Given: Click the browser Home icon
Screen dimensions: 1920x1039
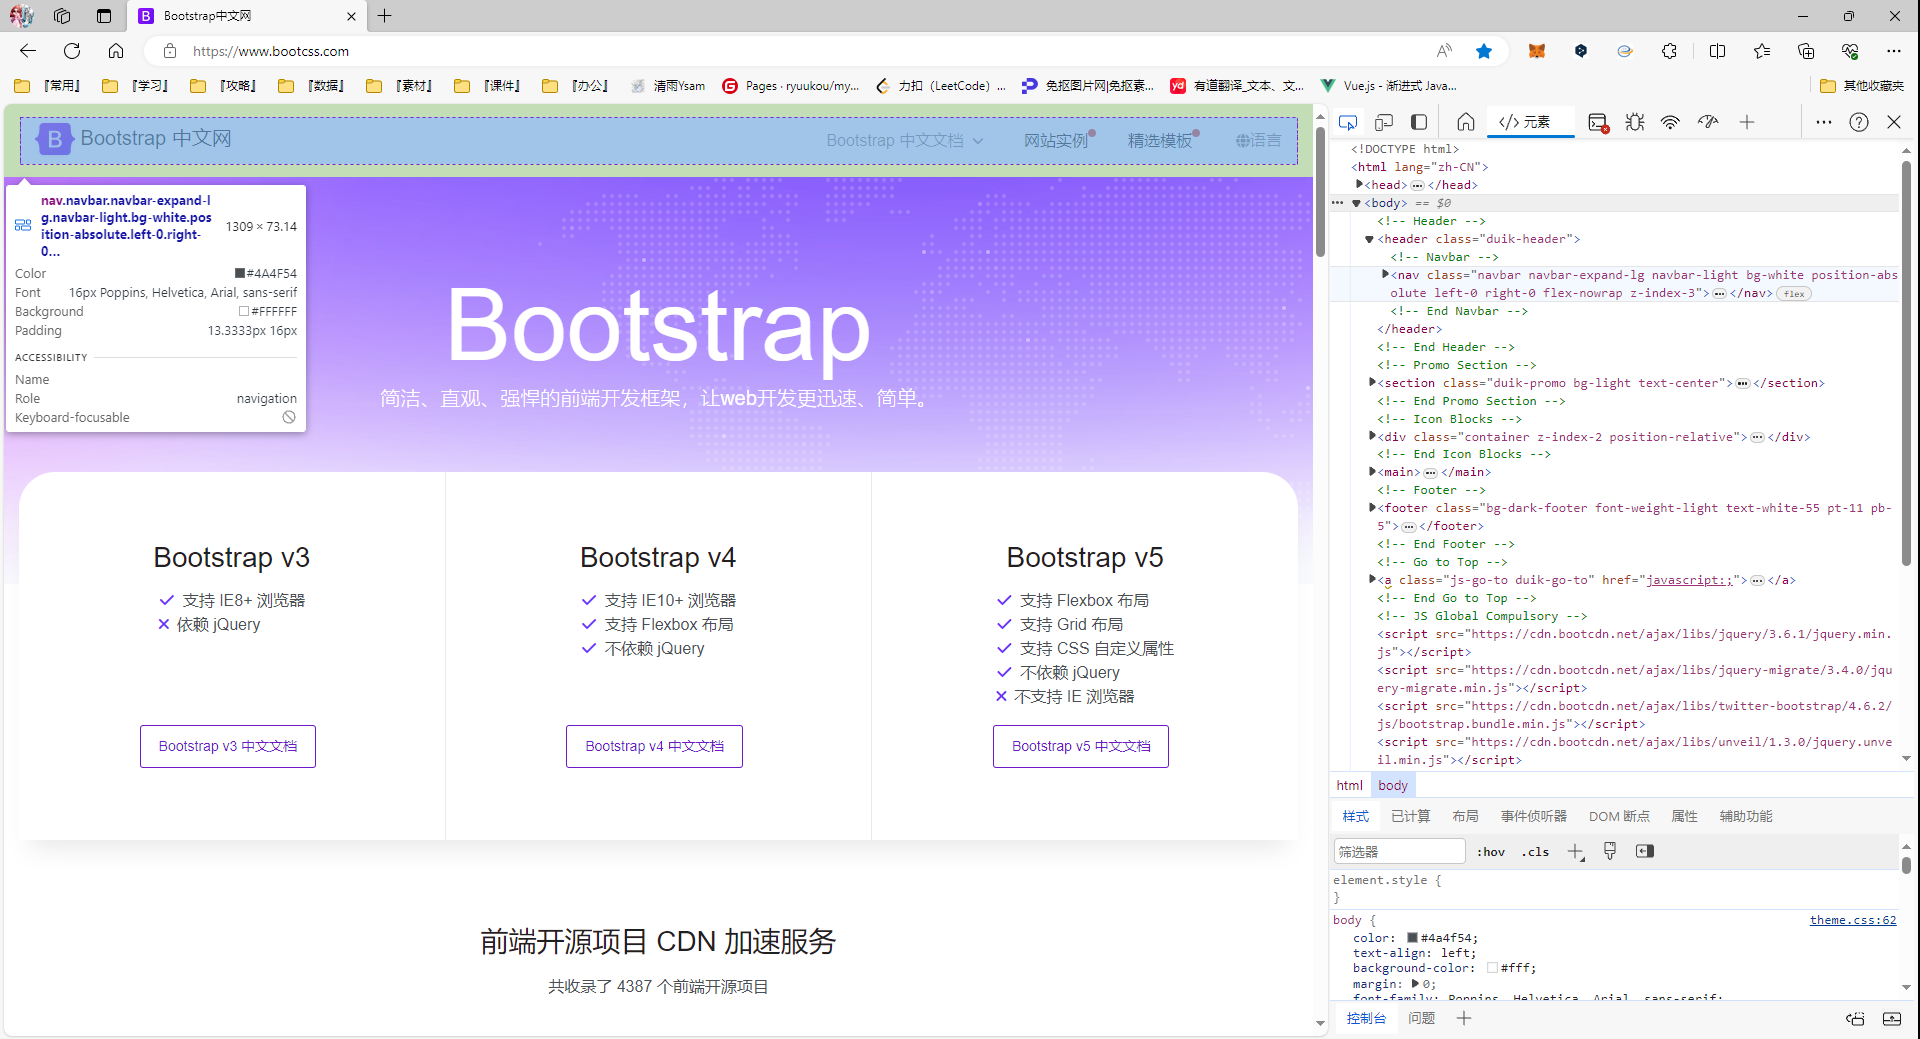Looking at the screenshot, I should 116,51.
